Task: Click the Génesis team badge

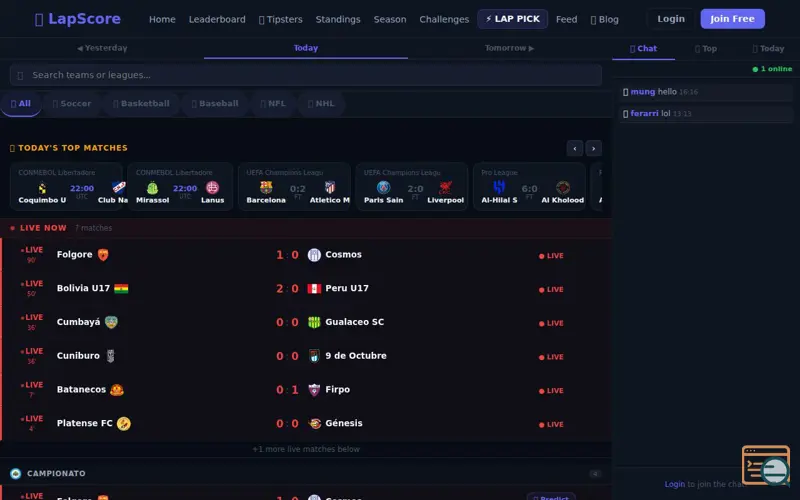Action: pyautogui.click(x=314, y=423)
